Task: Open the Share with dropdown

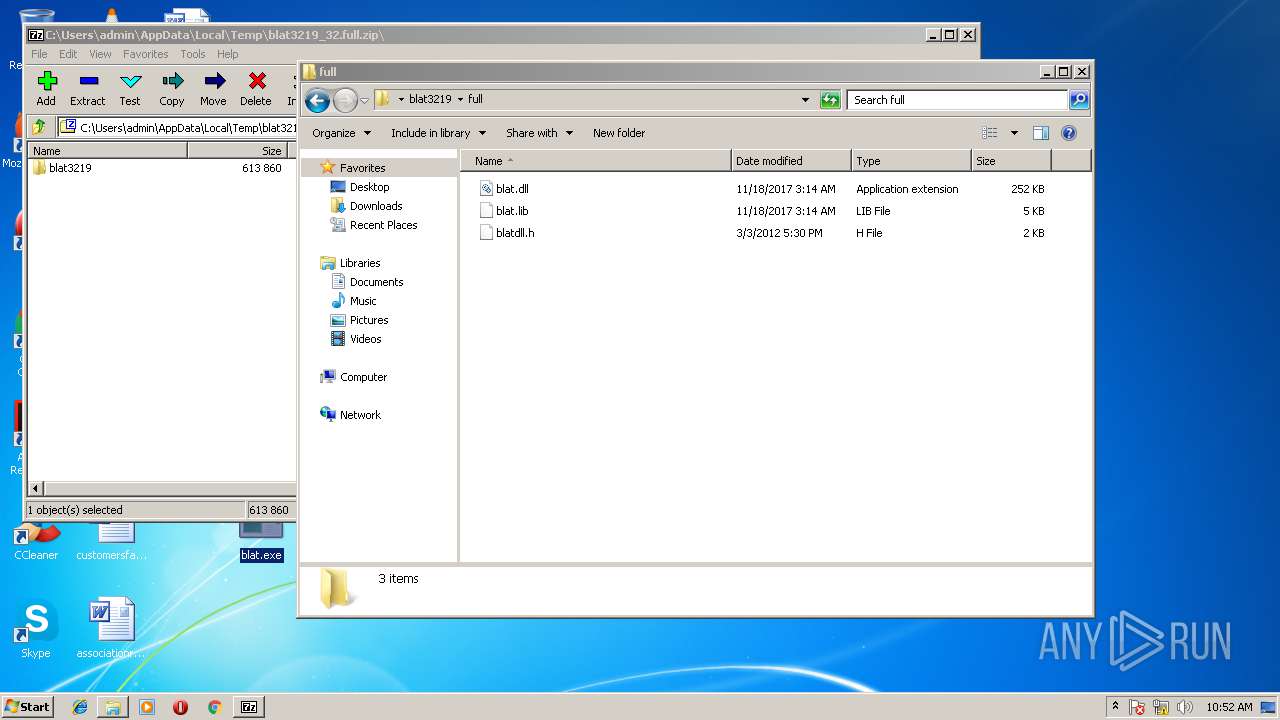Action: click(539, 133)
